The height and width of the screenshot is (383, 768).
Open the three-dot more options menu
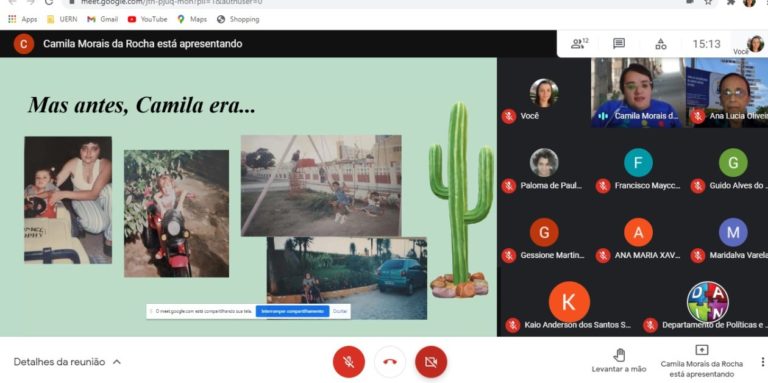[762, 362]
